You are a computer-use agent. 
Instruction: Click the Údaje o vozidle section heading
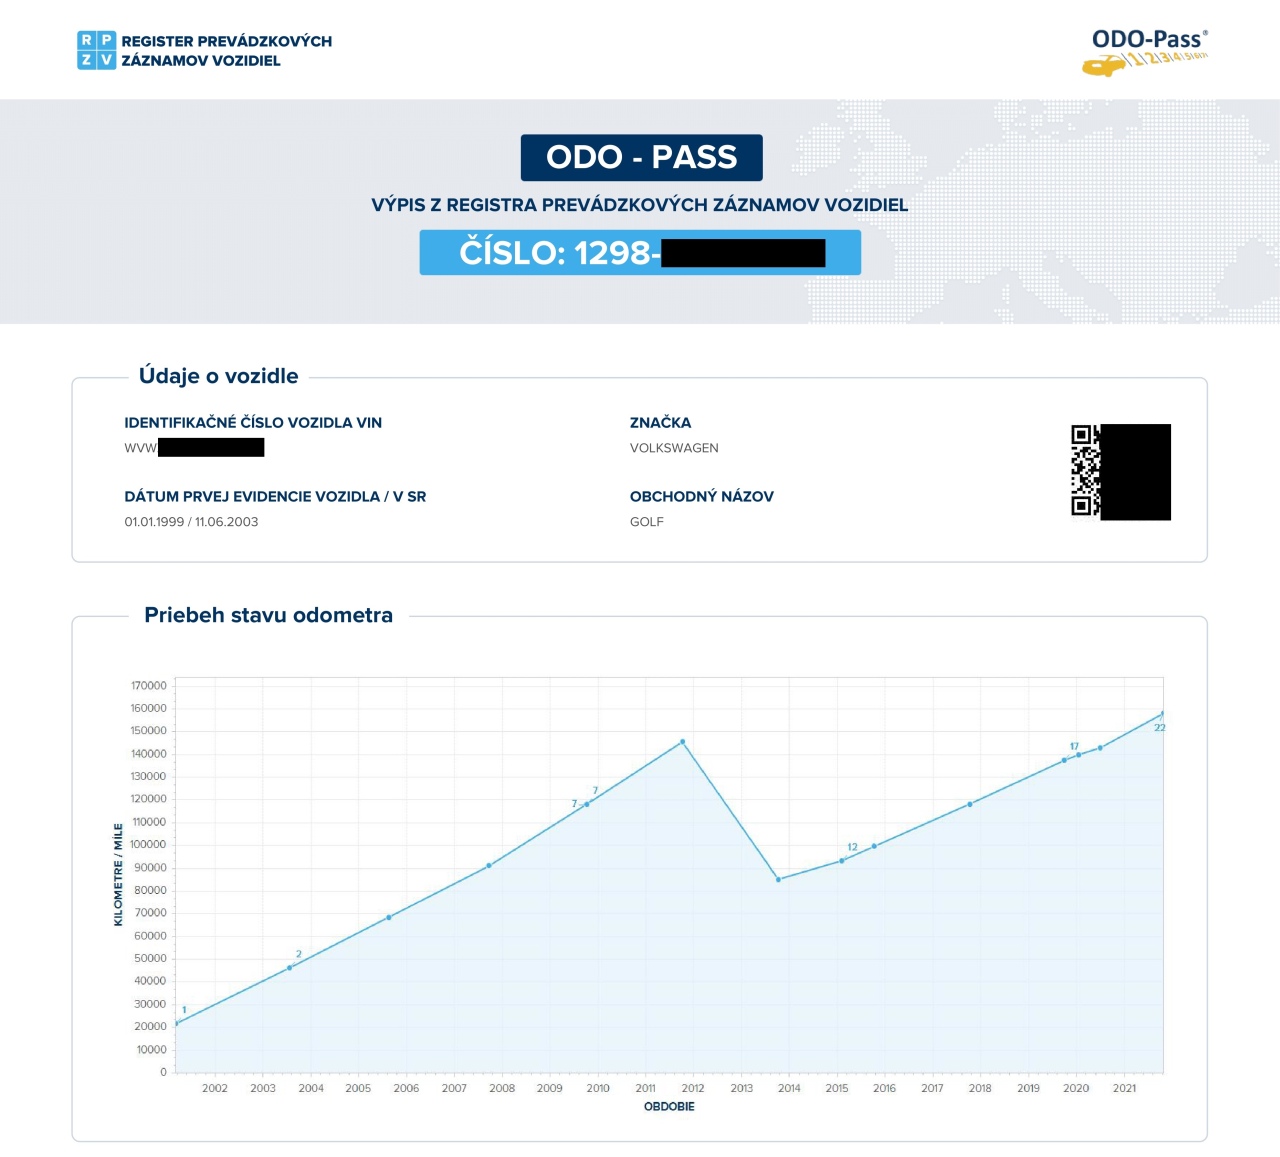[218, 376]
